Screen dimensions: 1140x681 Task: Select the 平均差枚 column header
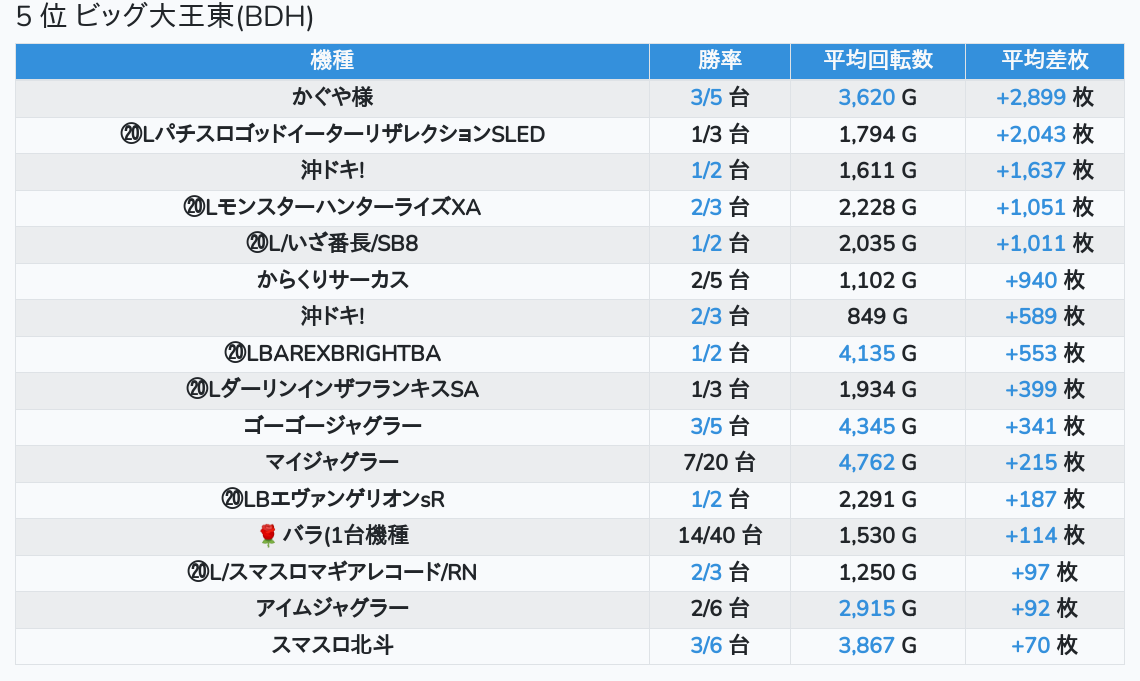tap(1044, 61)
